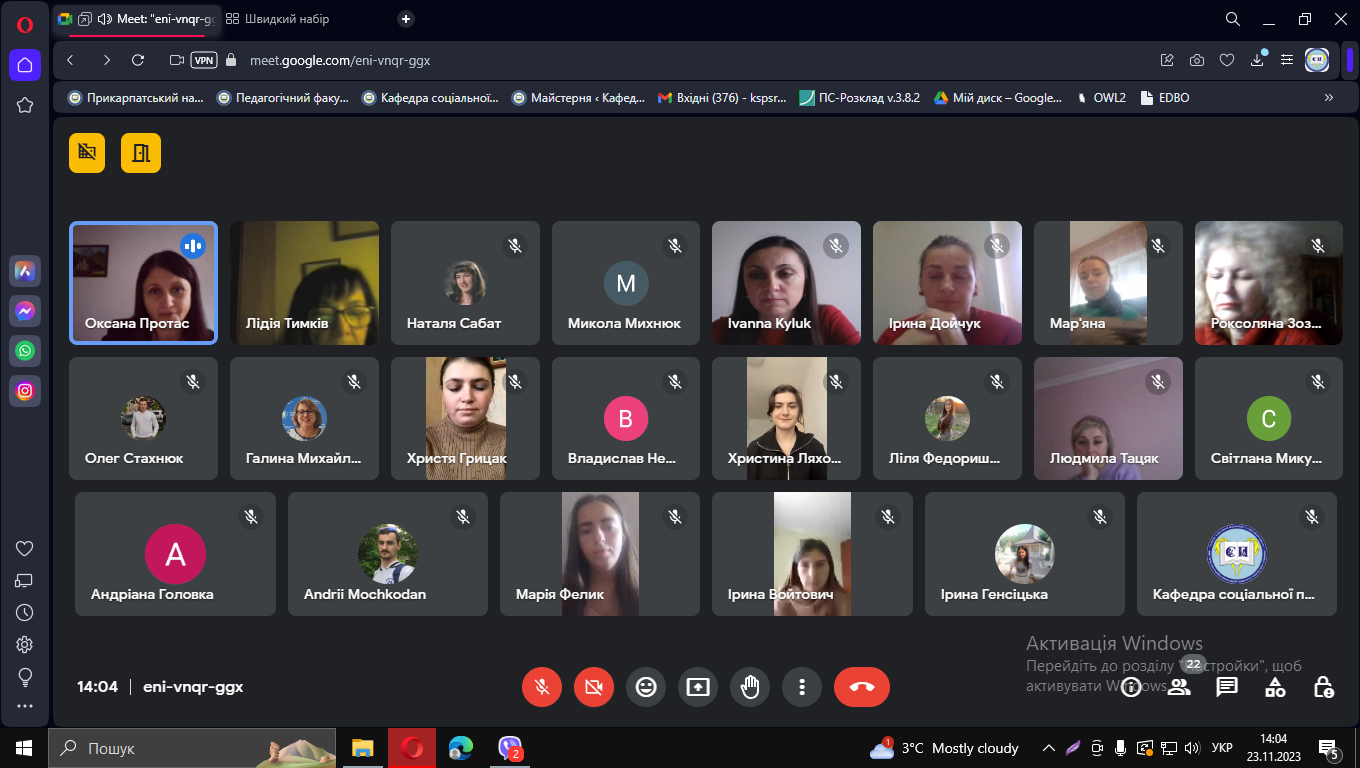The width and height of the screenshot is (1360, 768).
Task: Open the Activities shapes icon
Action: tap(1275, 687)
